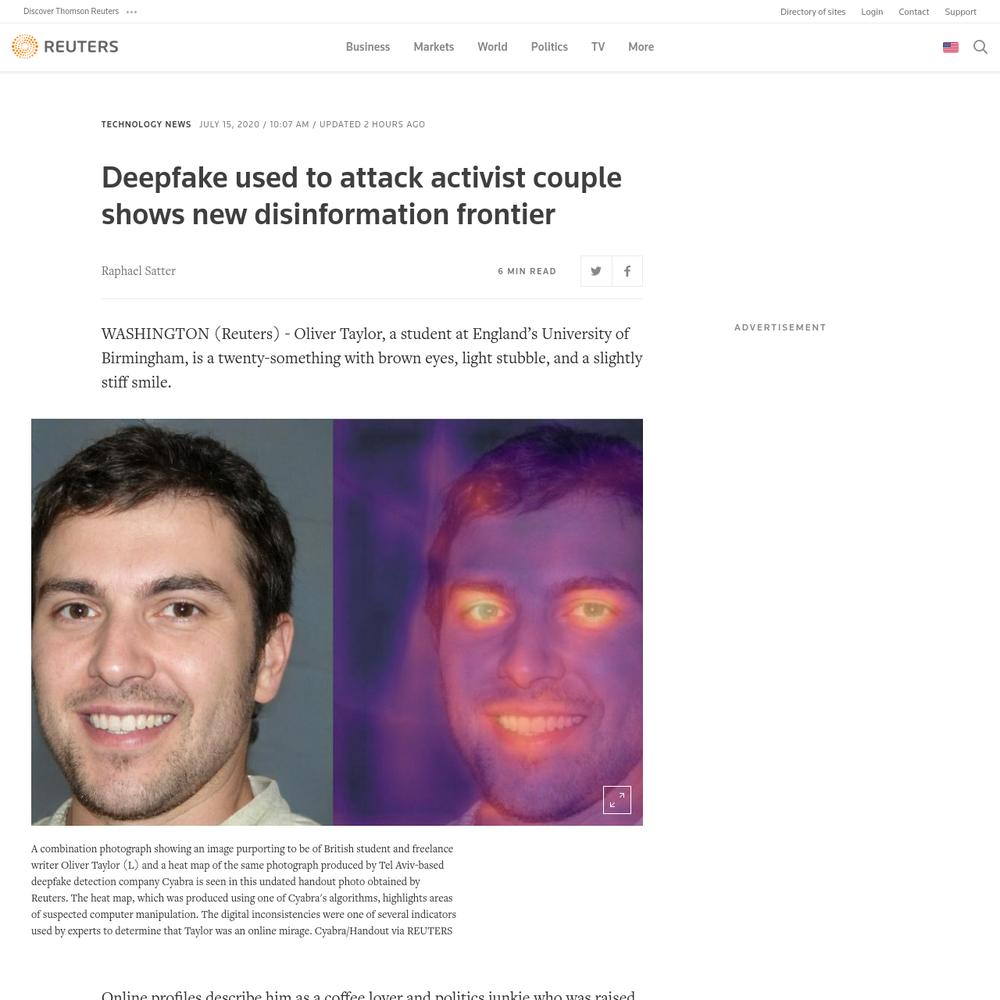This screenshot has width=1000, height=1000.
Task: Click the Login link
Action: (x=872, y=11)
